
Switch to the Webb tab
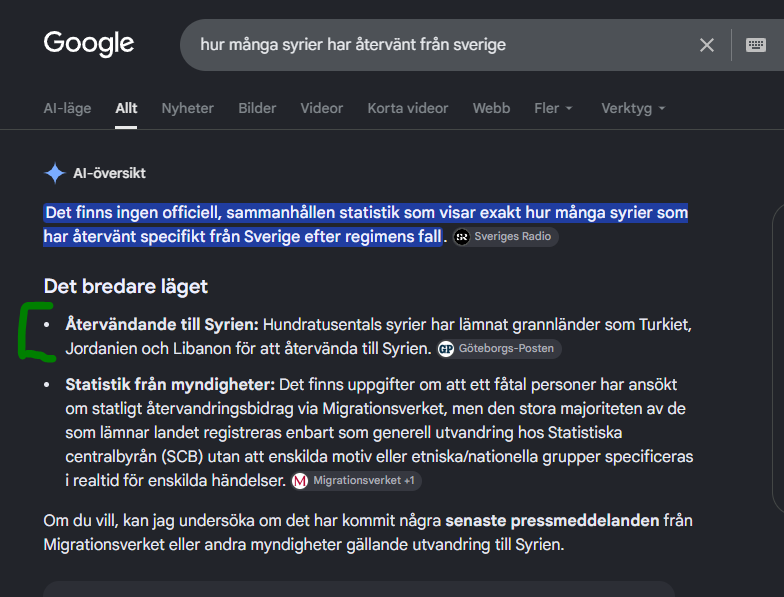click(x=492, y=108)
